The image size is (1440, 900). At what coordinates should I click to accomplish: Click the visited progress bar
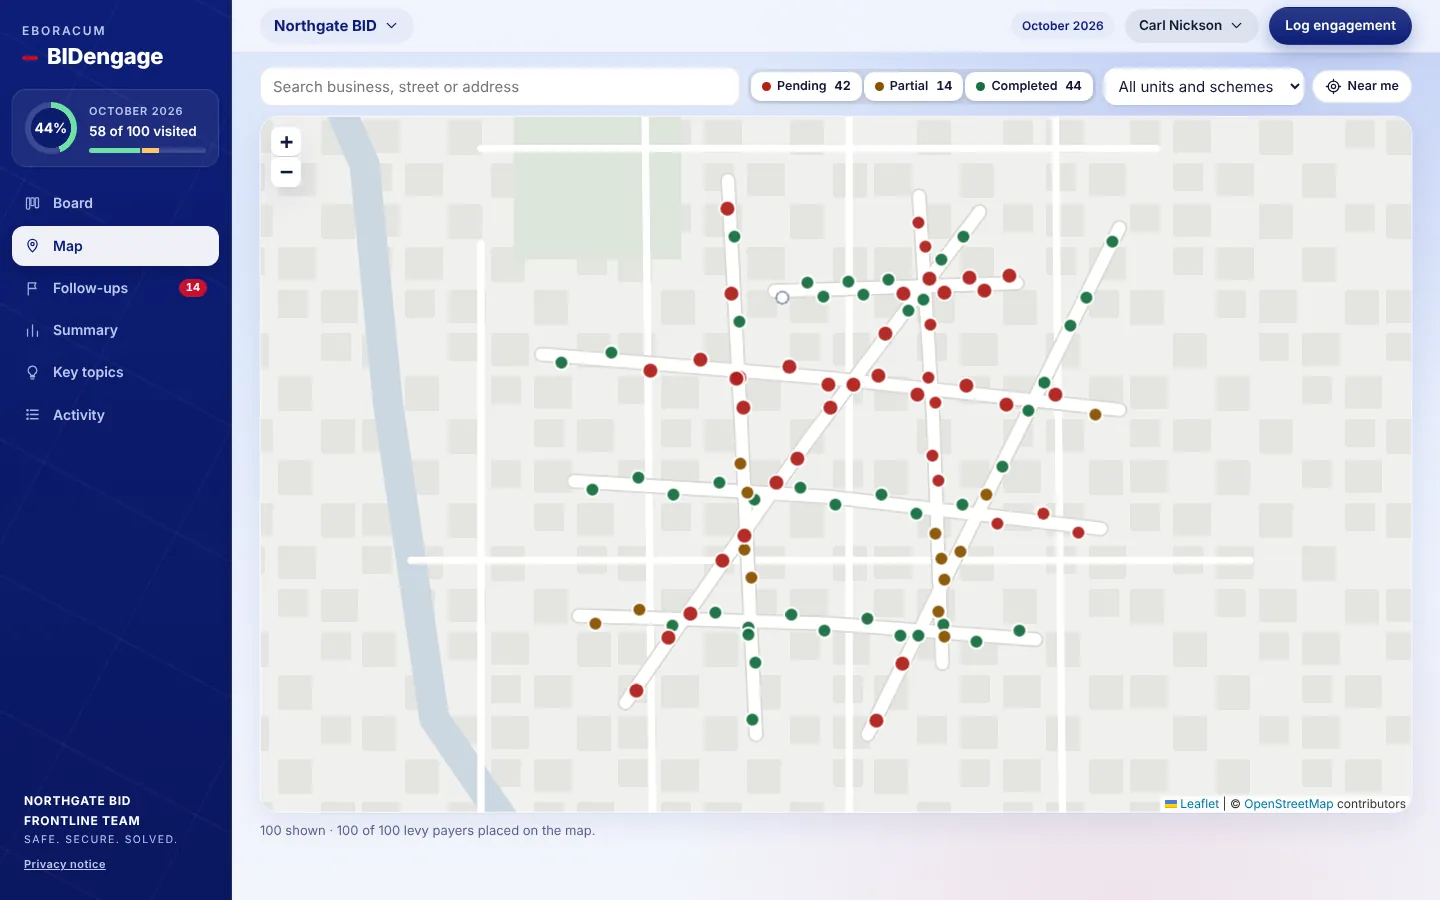click(x=147, y=150)
